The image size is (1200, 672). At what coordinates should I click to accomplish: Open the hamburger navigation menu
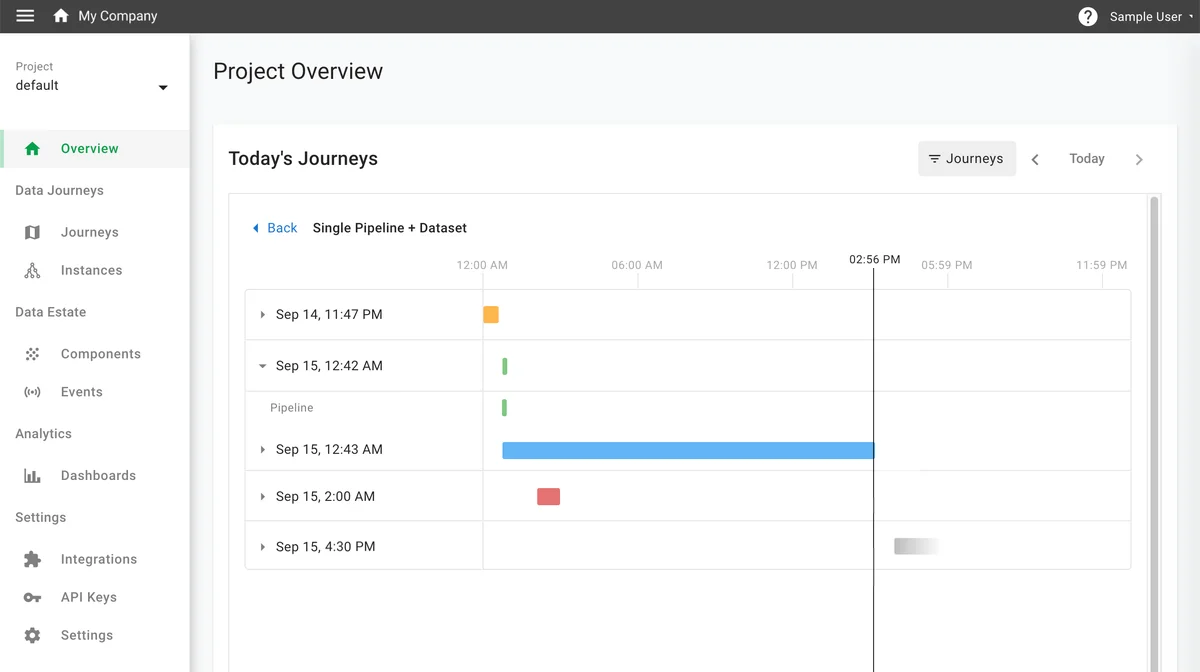(25, 16)
